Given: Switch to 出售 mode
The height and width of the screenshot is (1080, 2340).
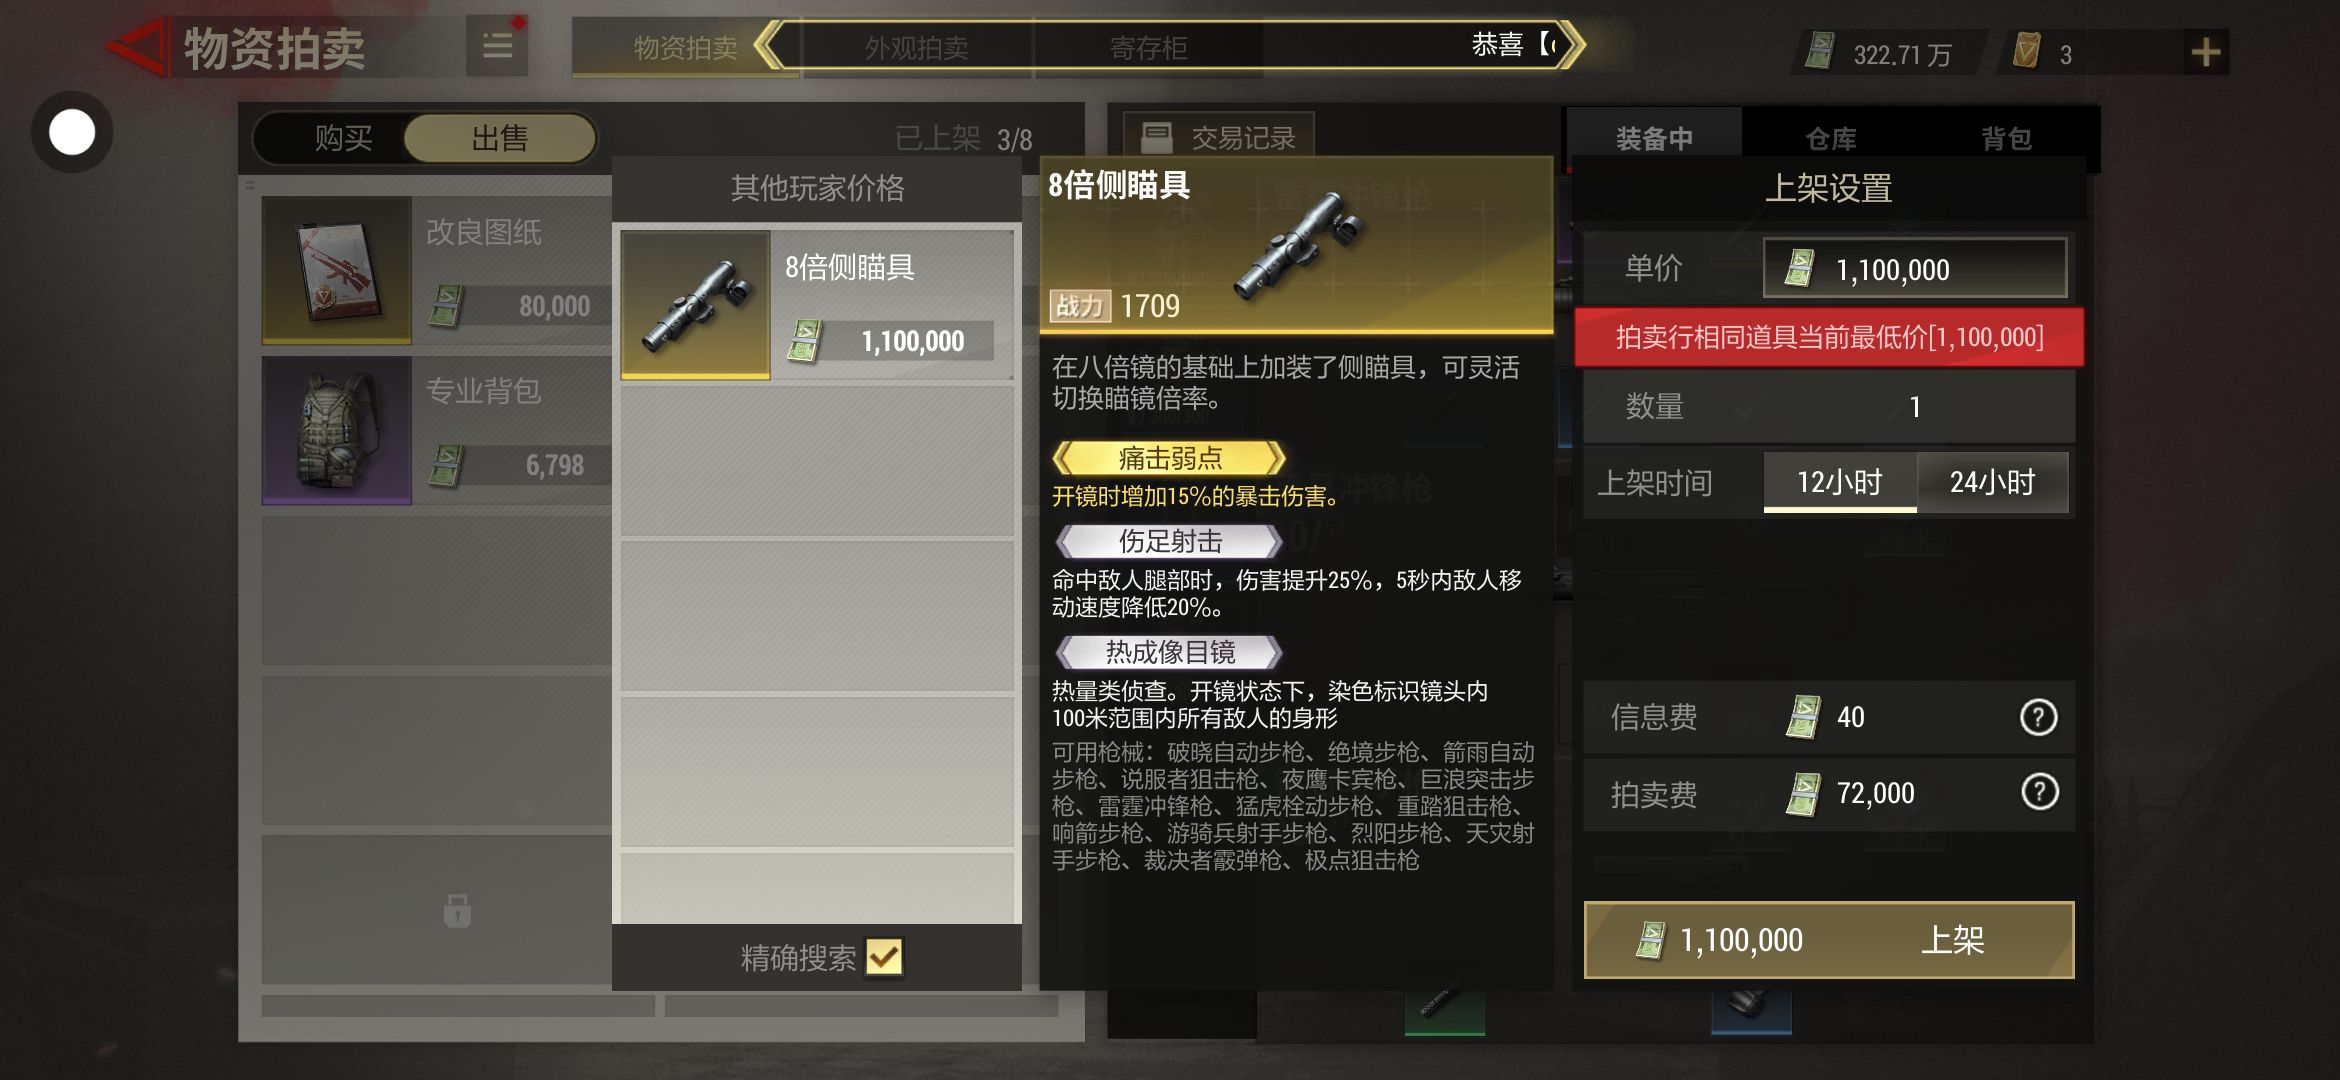Looking at the screenshot, I should (500, 138).
